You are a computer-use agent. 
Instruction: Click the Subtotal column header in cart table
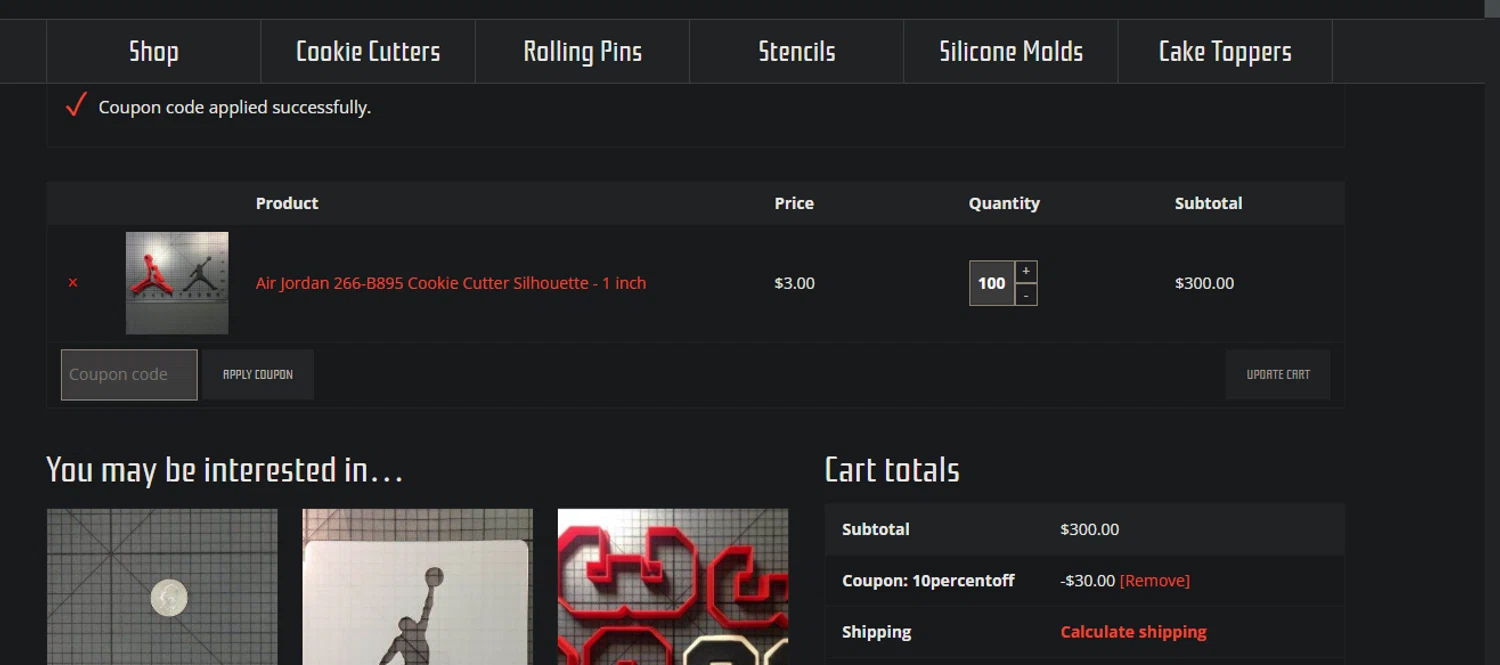(x=1208, y=203)
